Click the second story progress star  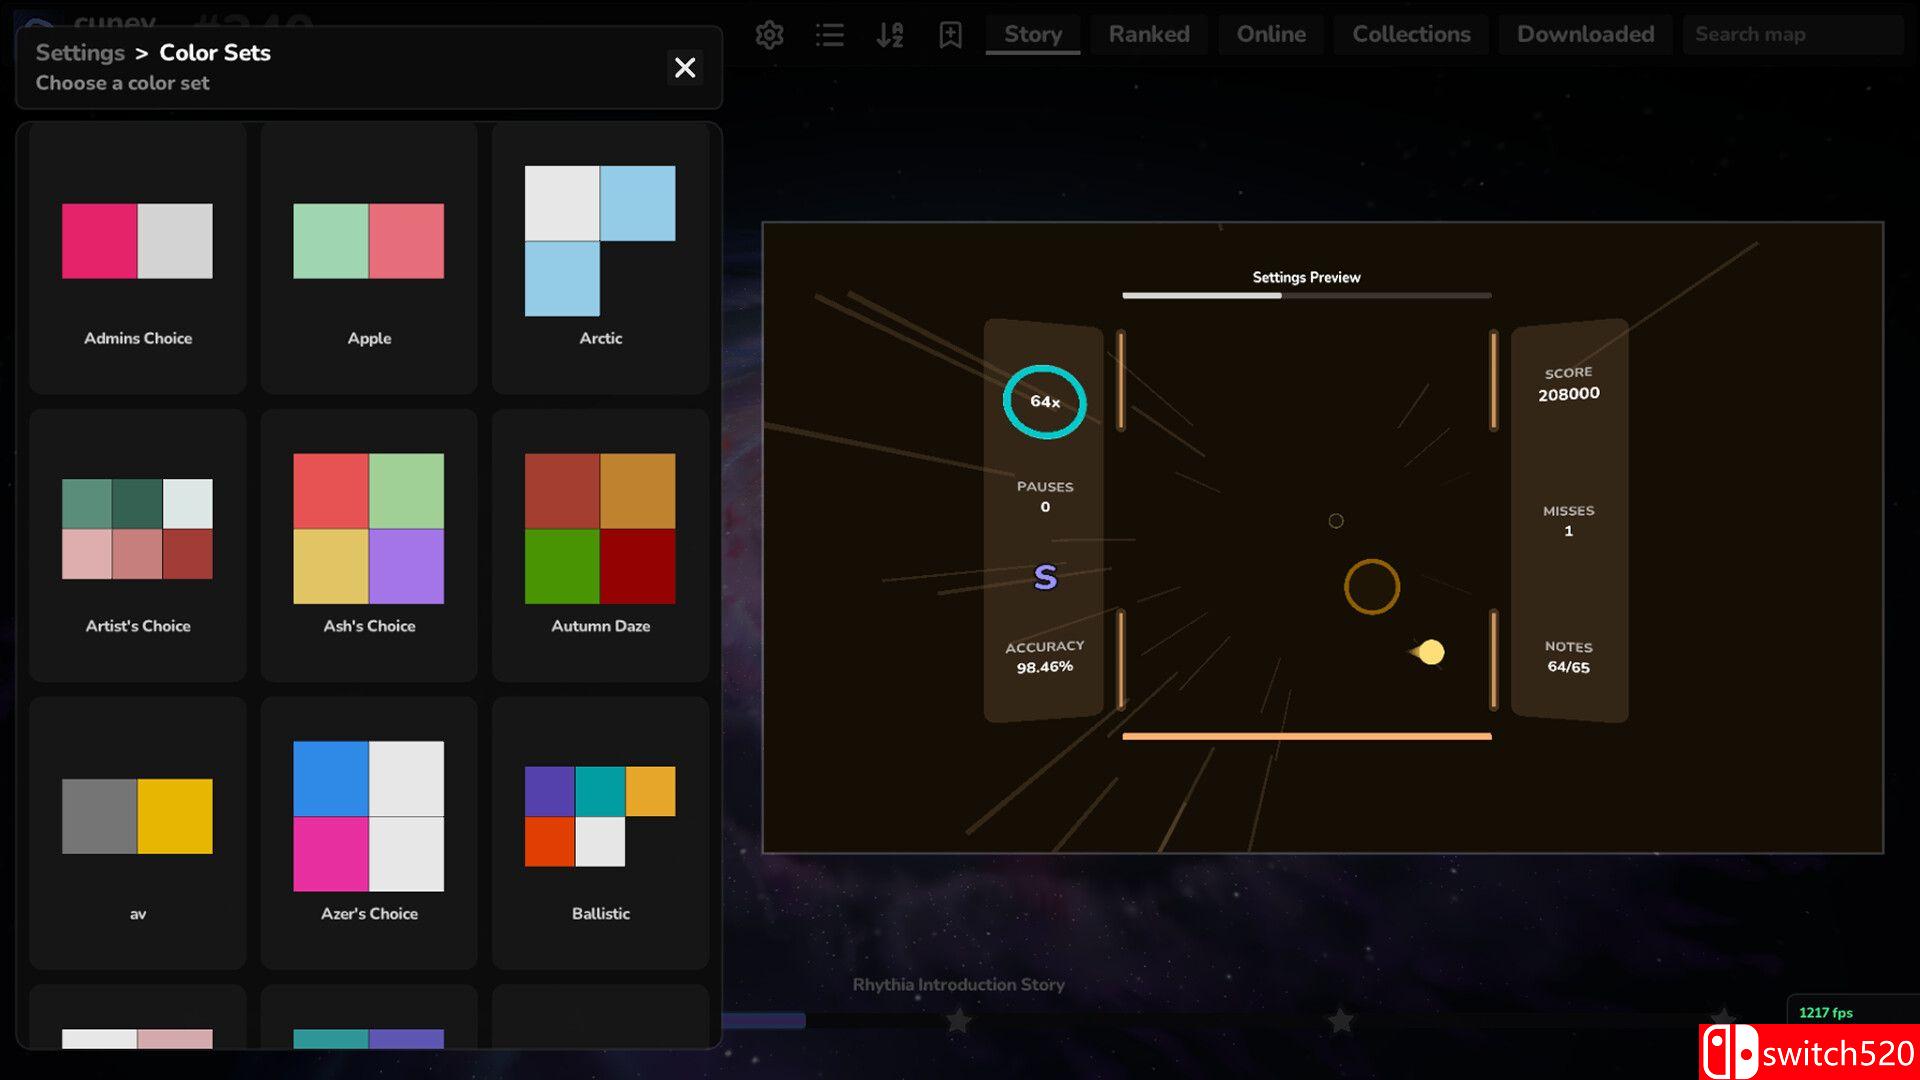click(1340, 1020)
